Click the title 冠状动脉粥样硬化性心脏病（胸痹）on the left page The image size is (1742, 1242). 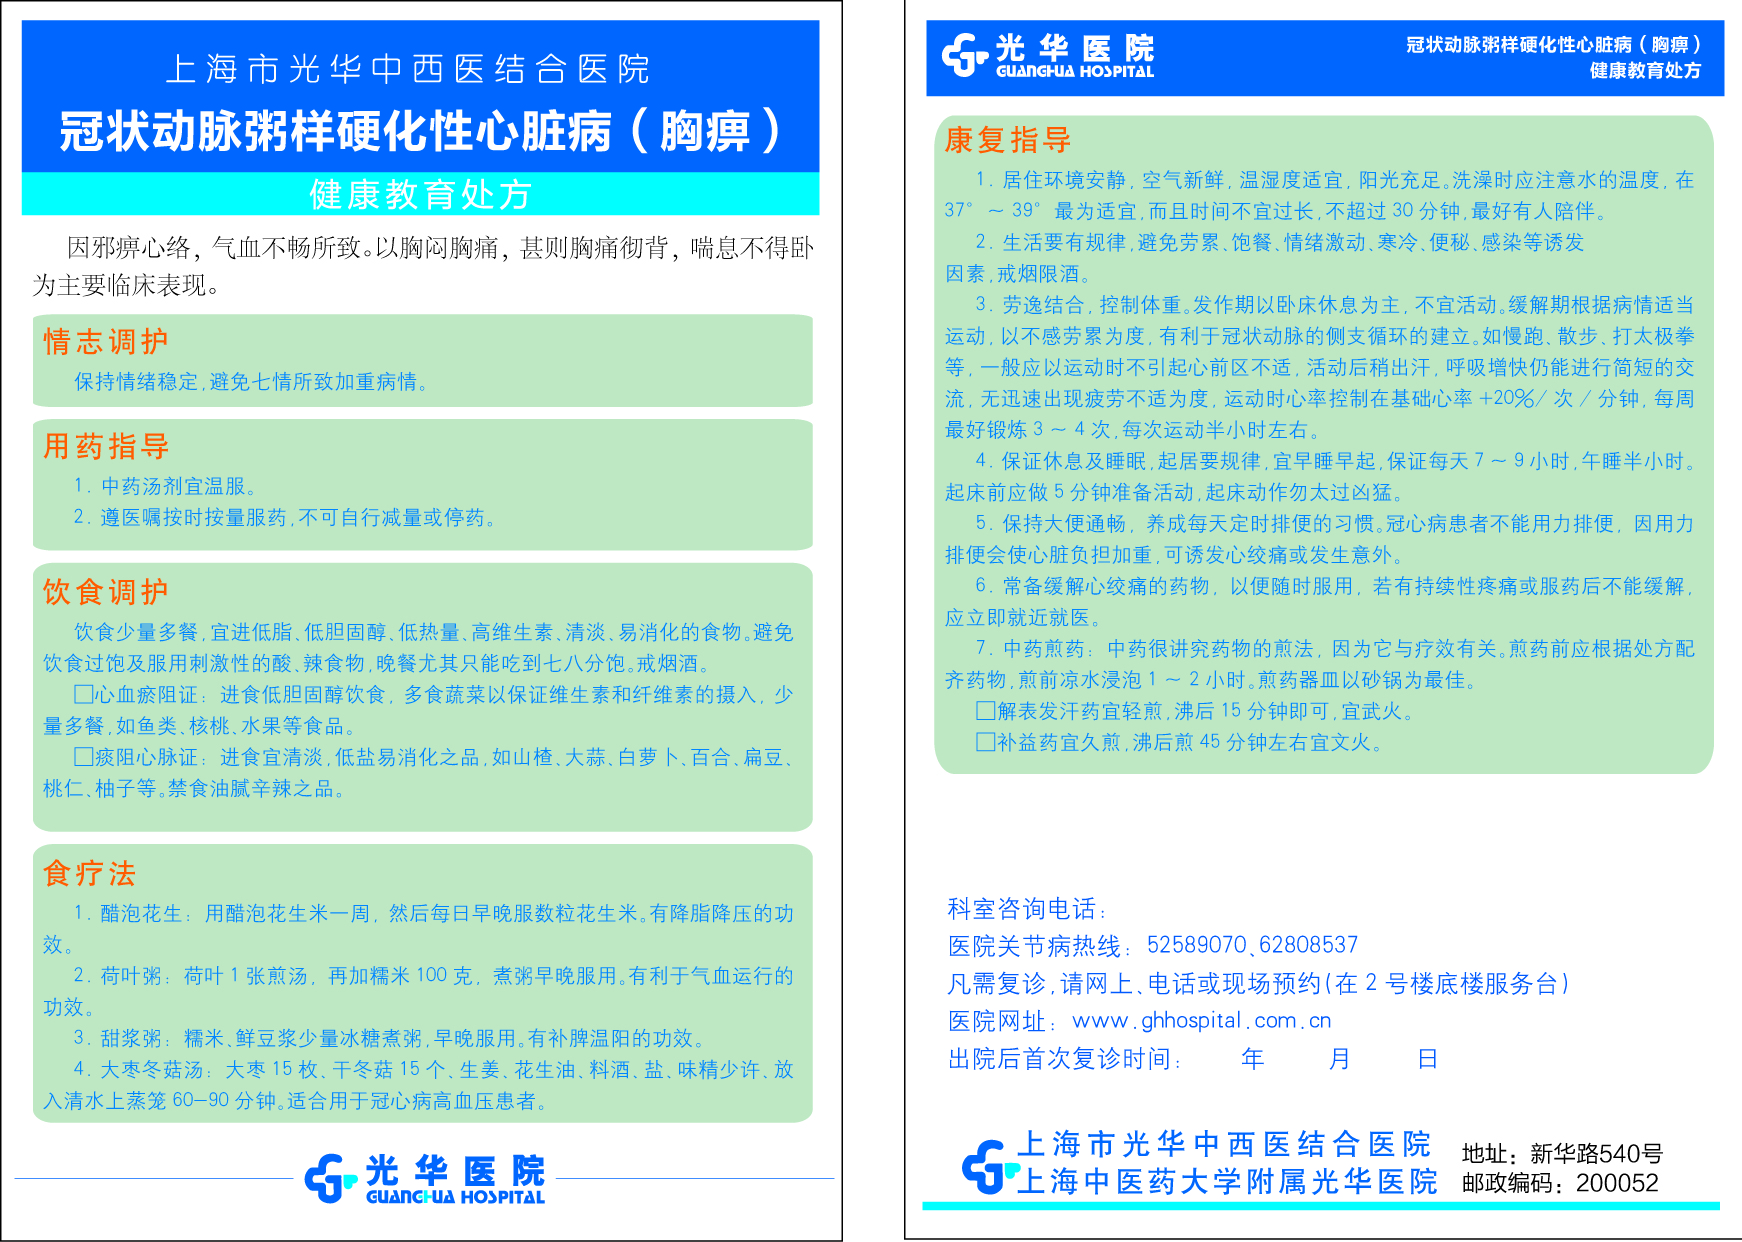[420, 131]
